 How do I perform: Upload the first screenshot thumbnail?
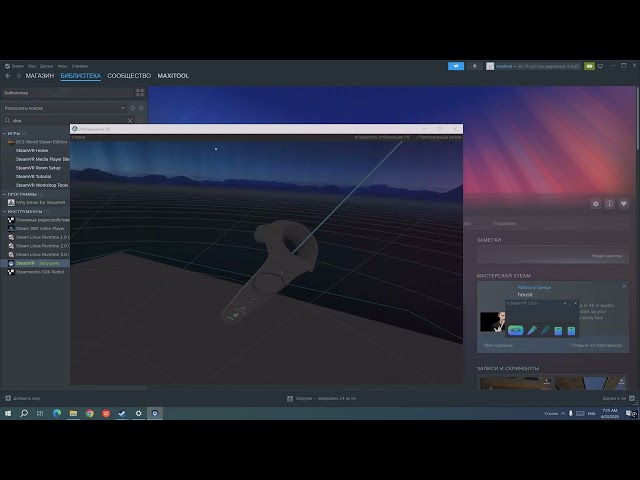(547, 382)
